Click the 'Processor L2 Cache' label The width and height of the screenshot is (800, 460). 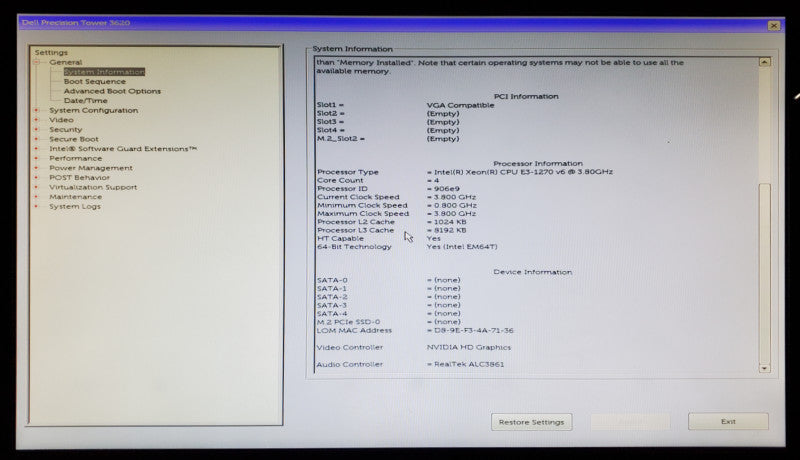[x=356, y=222]
